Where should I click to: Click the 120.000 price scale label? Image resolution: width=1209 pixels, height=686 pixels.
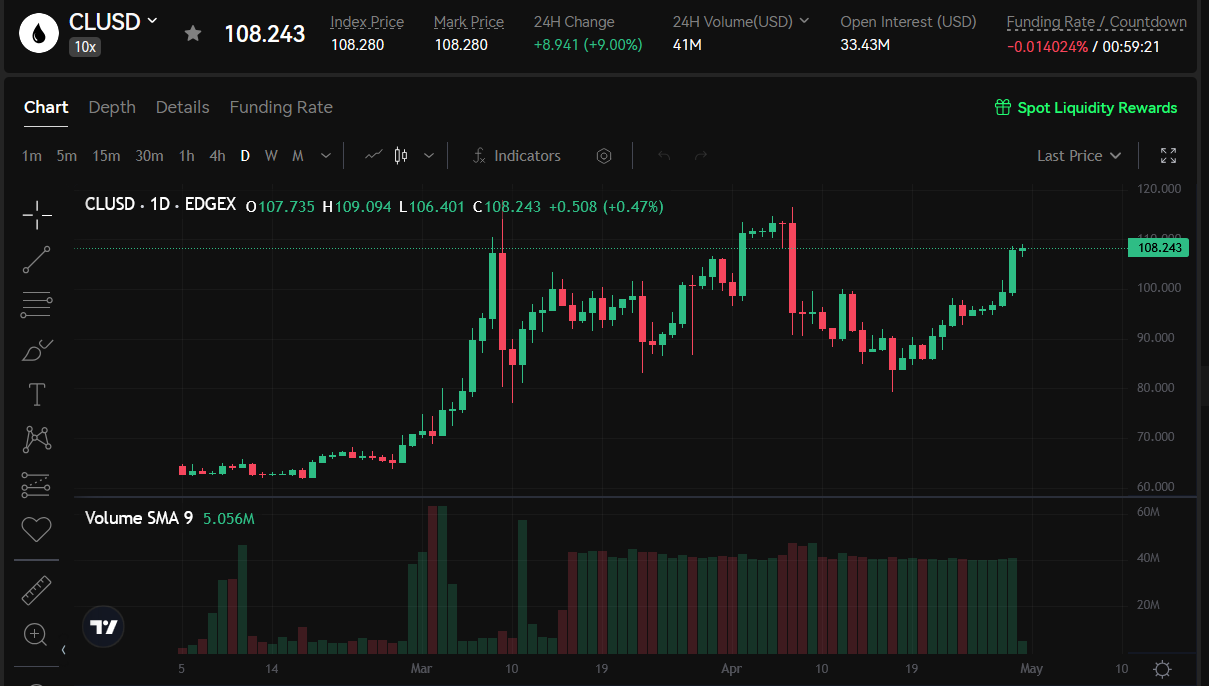click(1160, 188)
